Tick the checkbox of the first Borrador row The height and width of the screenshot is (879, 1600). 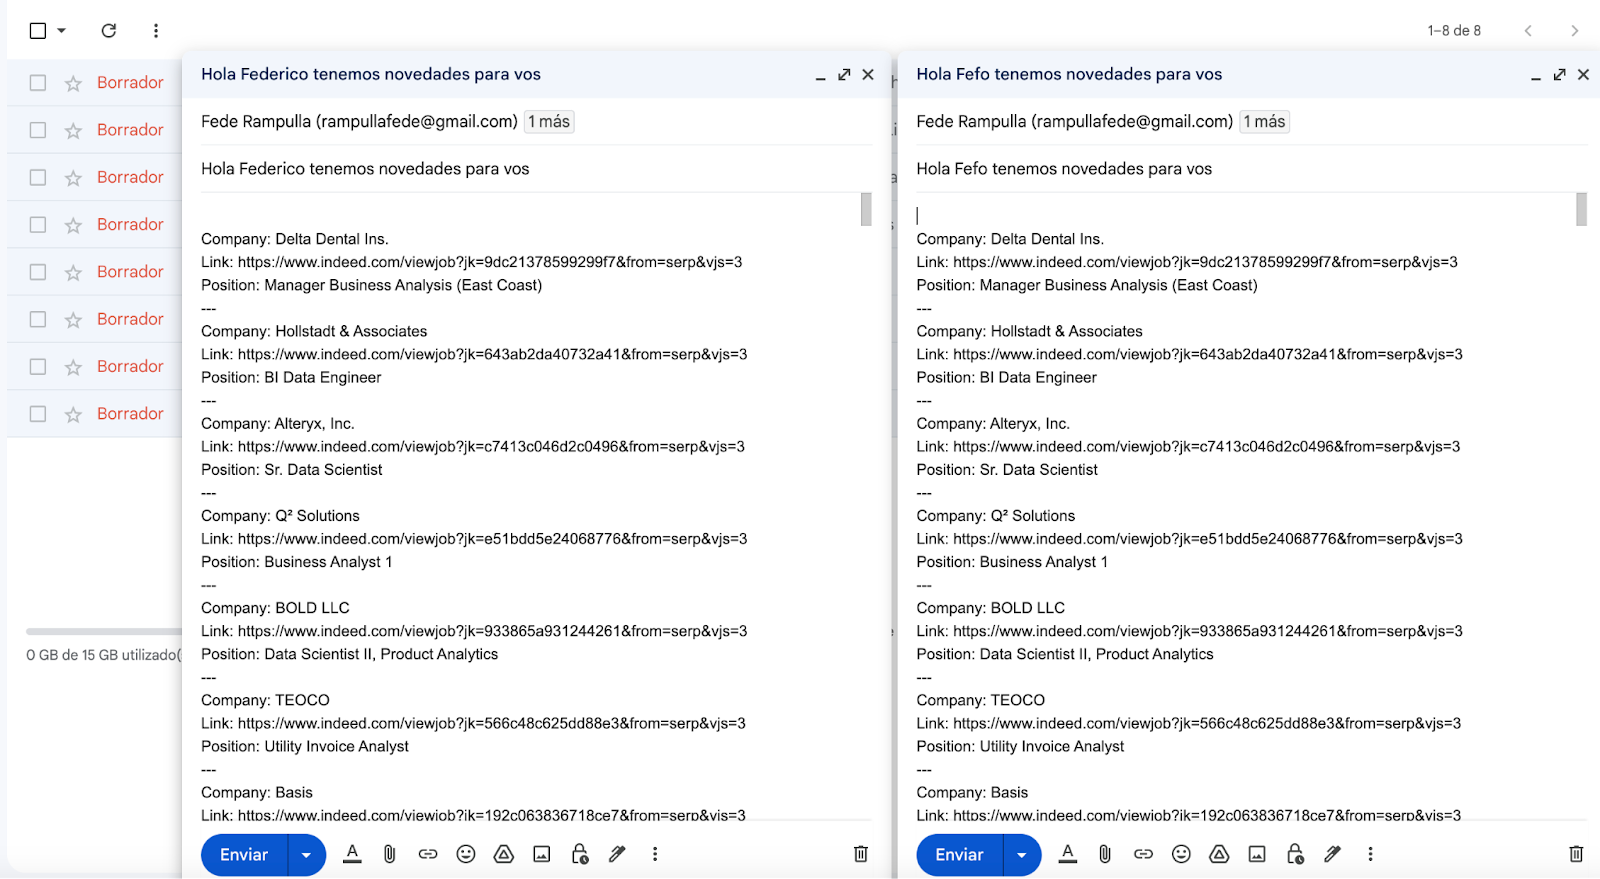[38, 83]
